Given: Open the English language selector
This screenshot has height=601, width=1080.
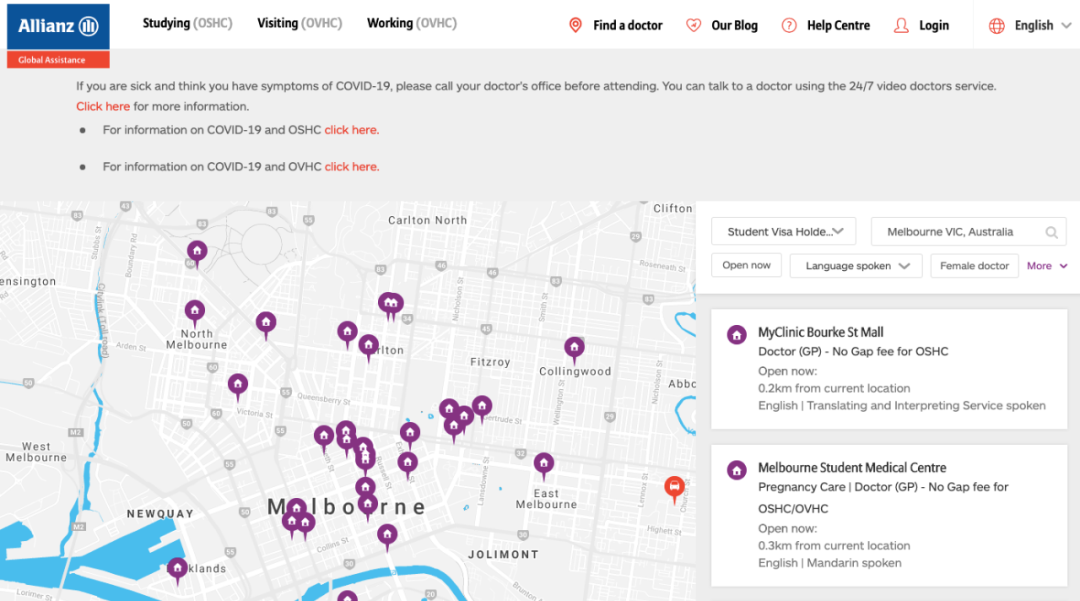Looking at the screenshot, I should [1034, 25].
